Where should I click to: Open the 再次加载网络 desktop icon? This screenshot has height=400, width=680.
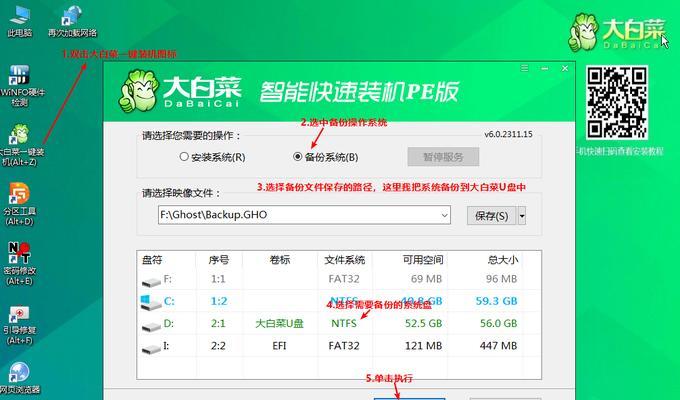click(72, 20)
